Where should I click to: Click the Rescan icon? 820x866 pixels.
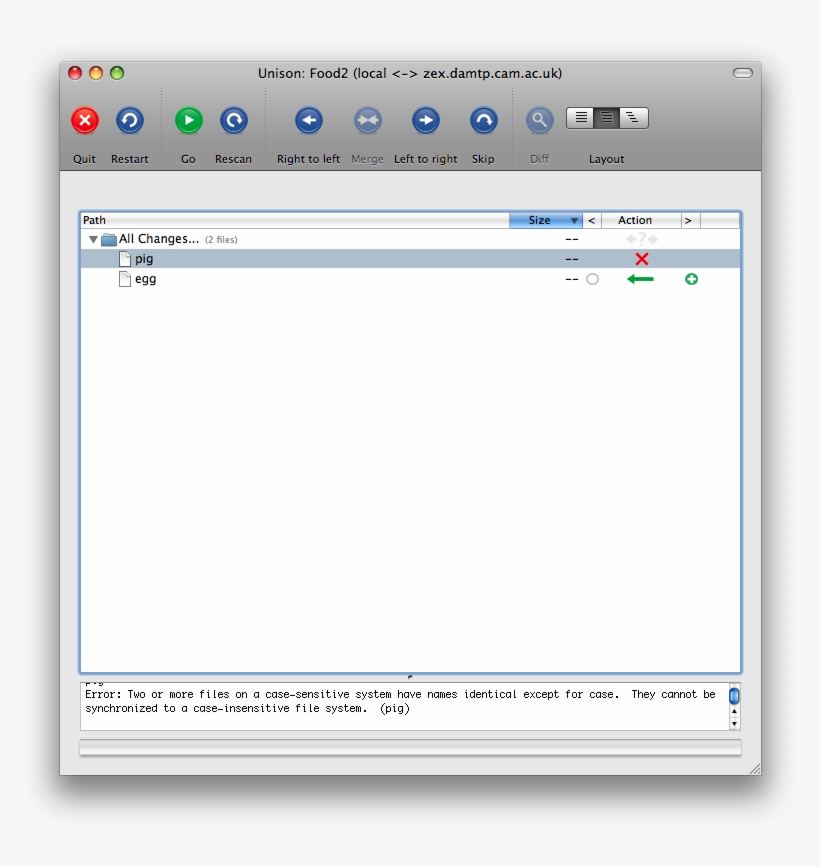click(x=233, y=120)
